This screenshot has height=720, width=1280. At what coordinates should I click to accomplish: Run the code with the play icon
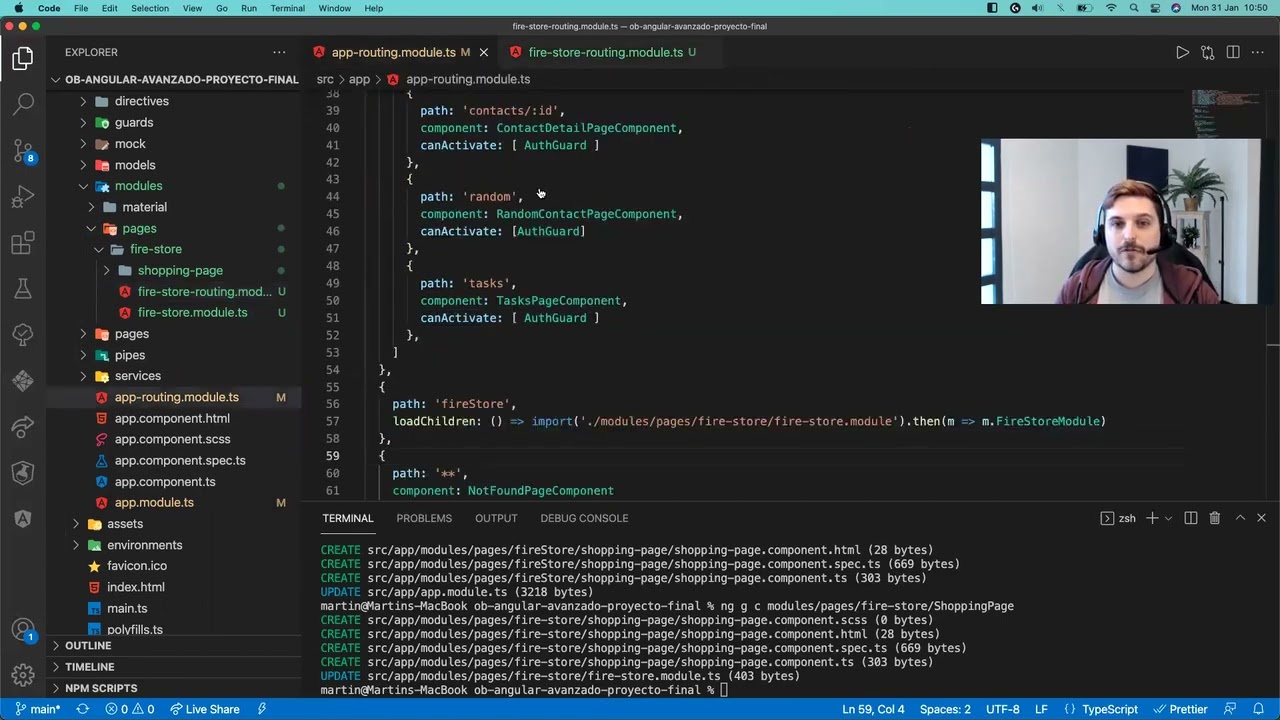[1182, 52]
